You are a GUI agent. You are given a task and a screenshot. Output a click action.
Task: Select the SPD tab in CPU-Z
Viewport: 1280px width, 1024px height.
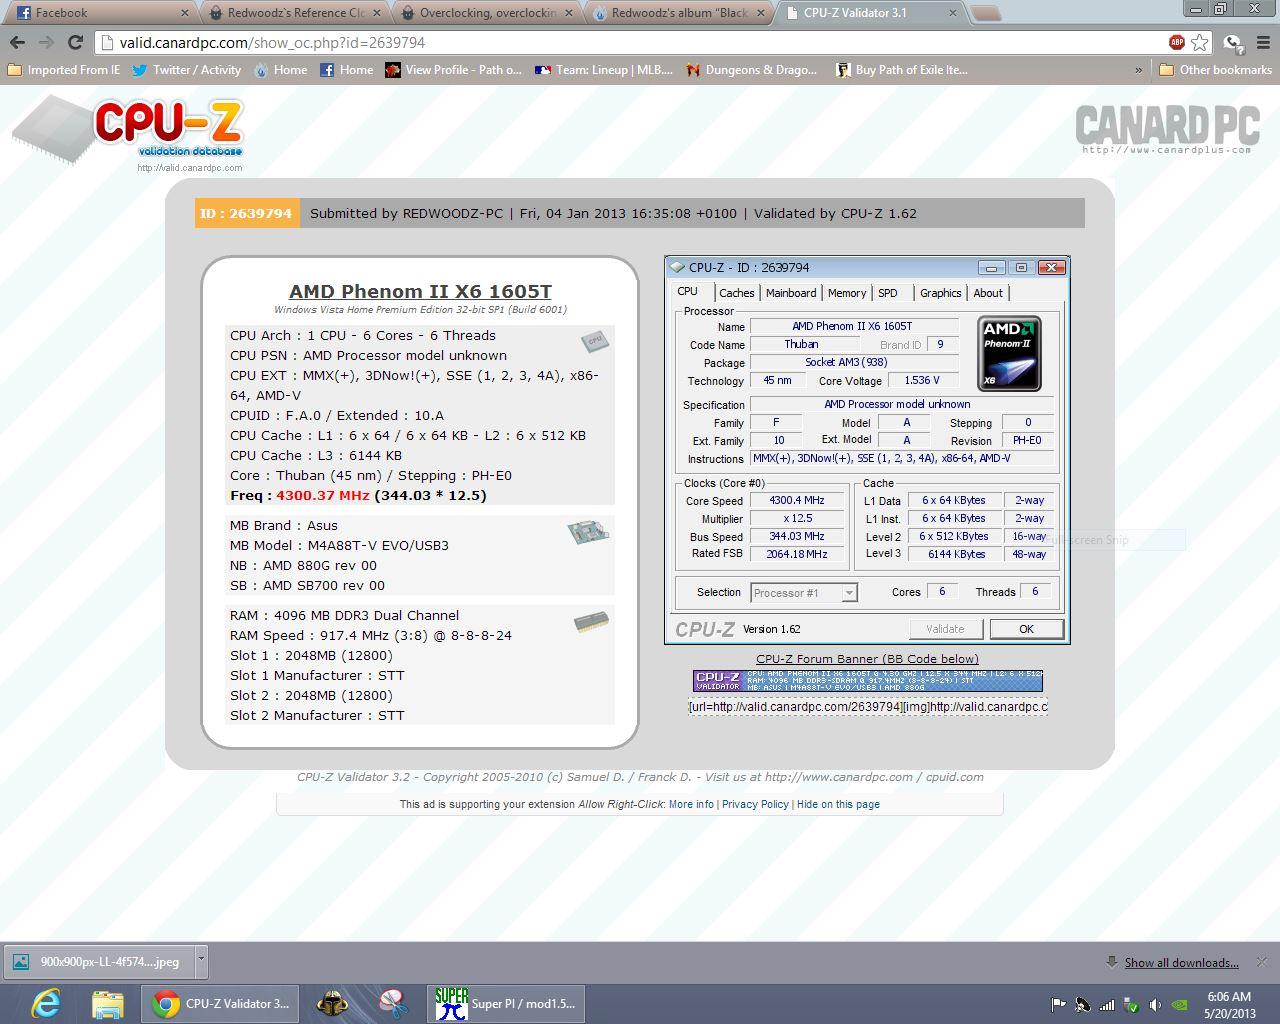[x=888, y=293]
